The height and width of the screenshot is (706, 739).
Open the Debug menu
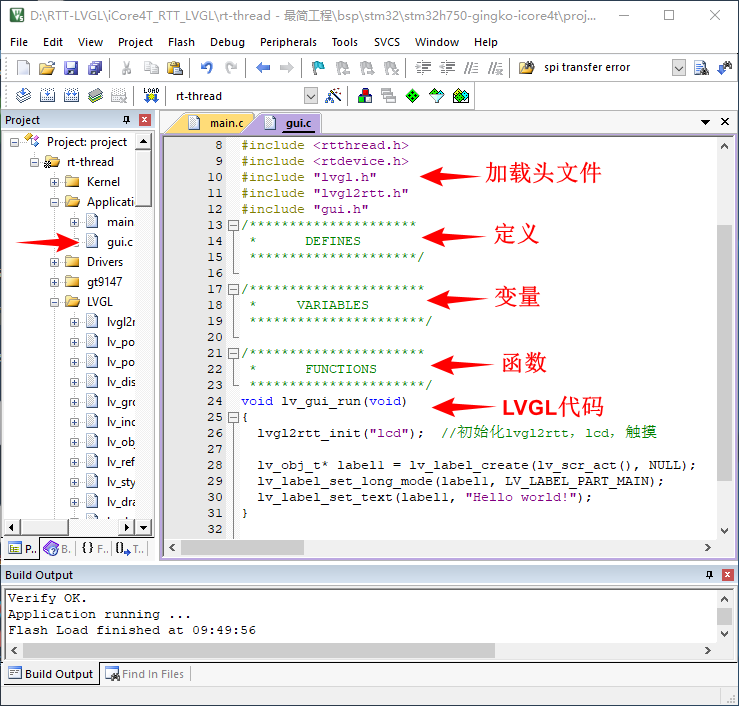point(227,42)
